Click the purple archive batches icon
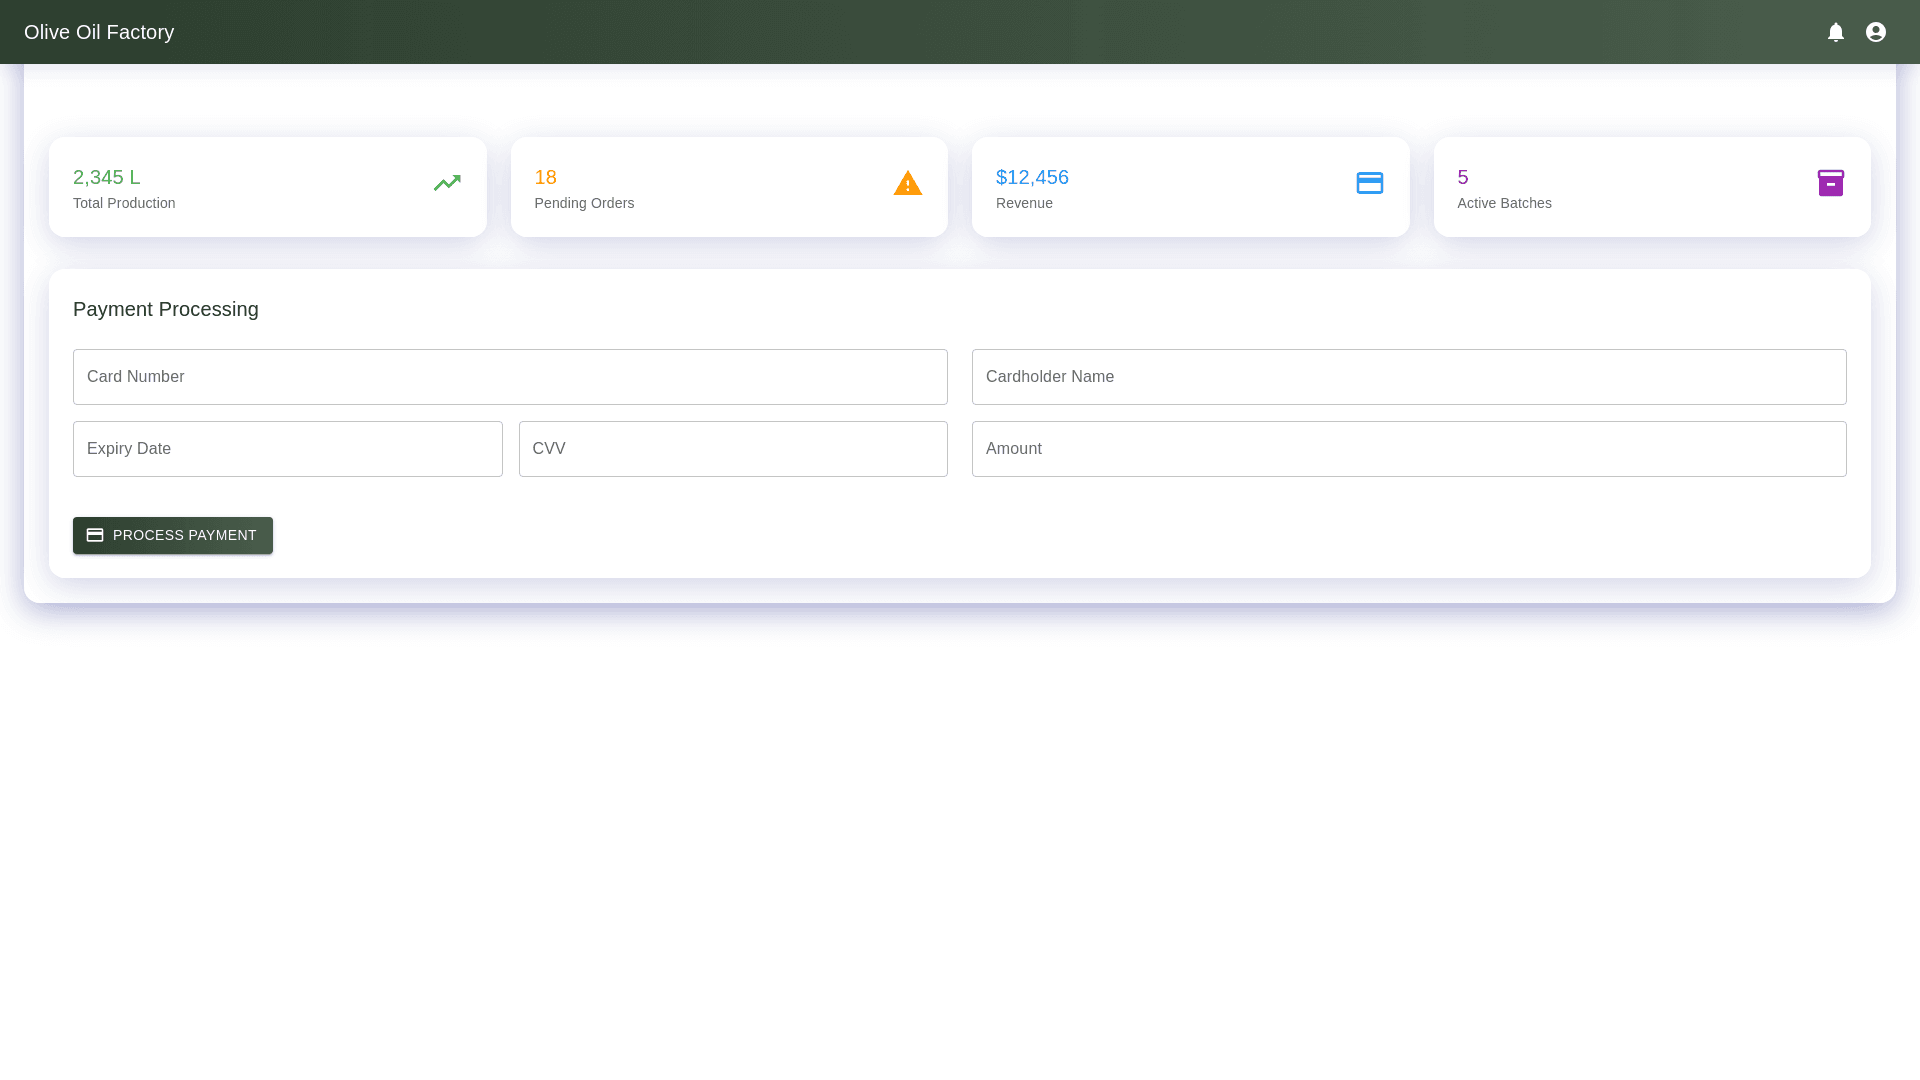Viewport: 1920px width, 1080px height. click(1831, 183)
